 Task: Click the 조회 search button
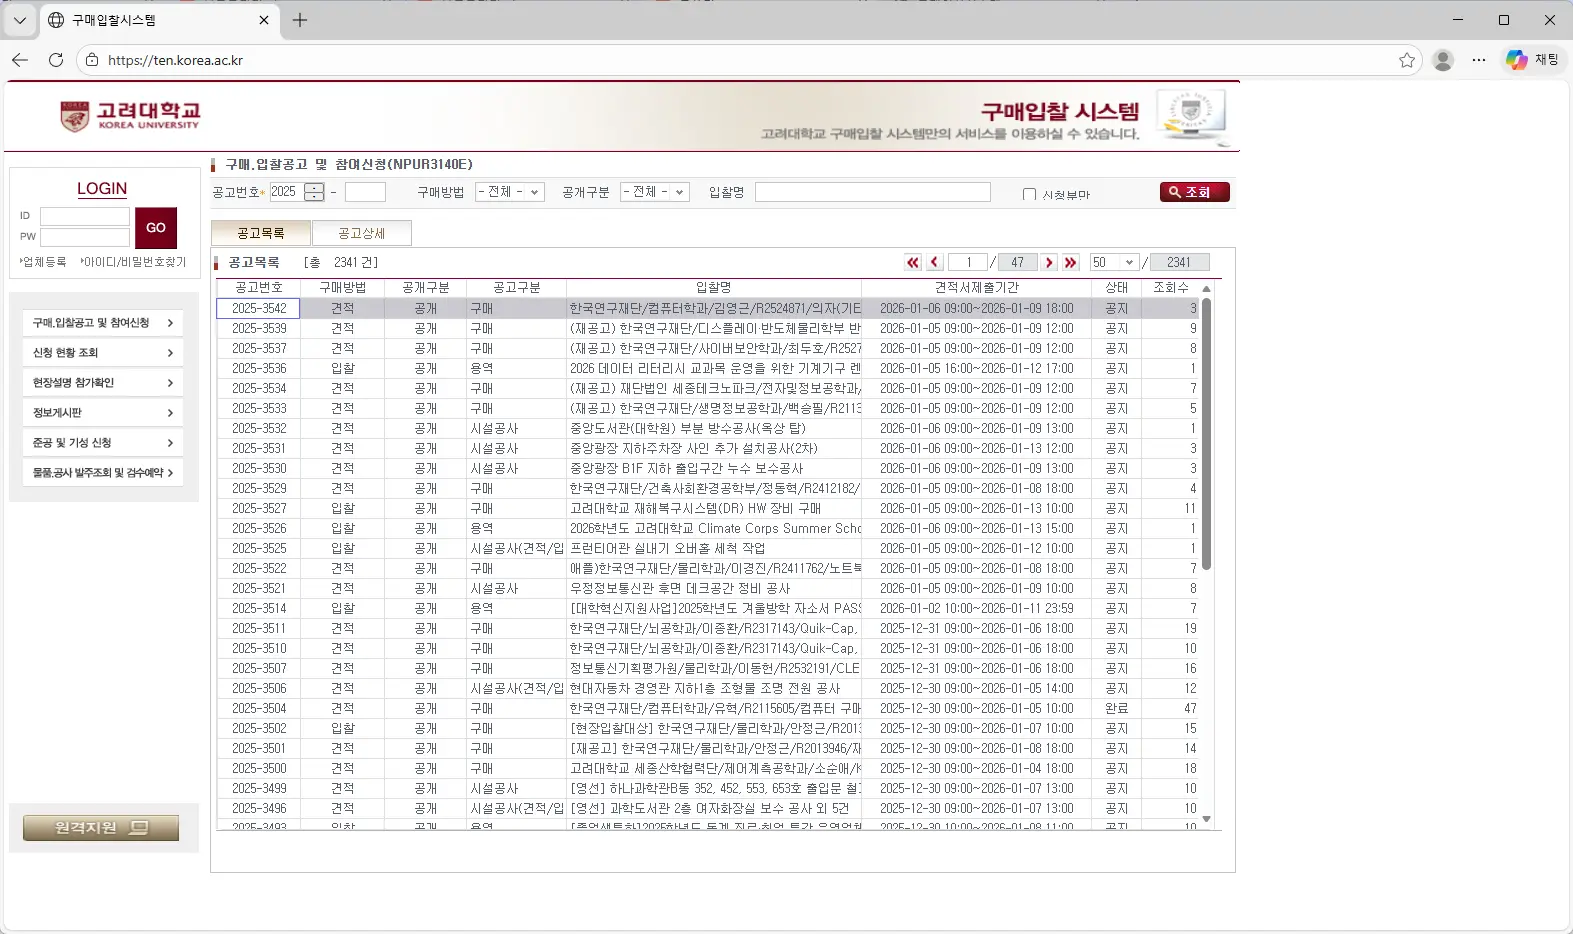point(1195,192)
